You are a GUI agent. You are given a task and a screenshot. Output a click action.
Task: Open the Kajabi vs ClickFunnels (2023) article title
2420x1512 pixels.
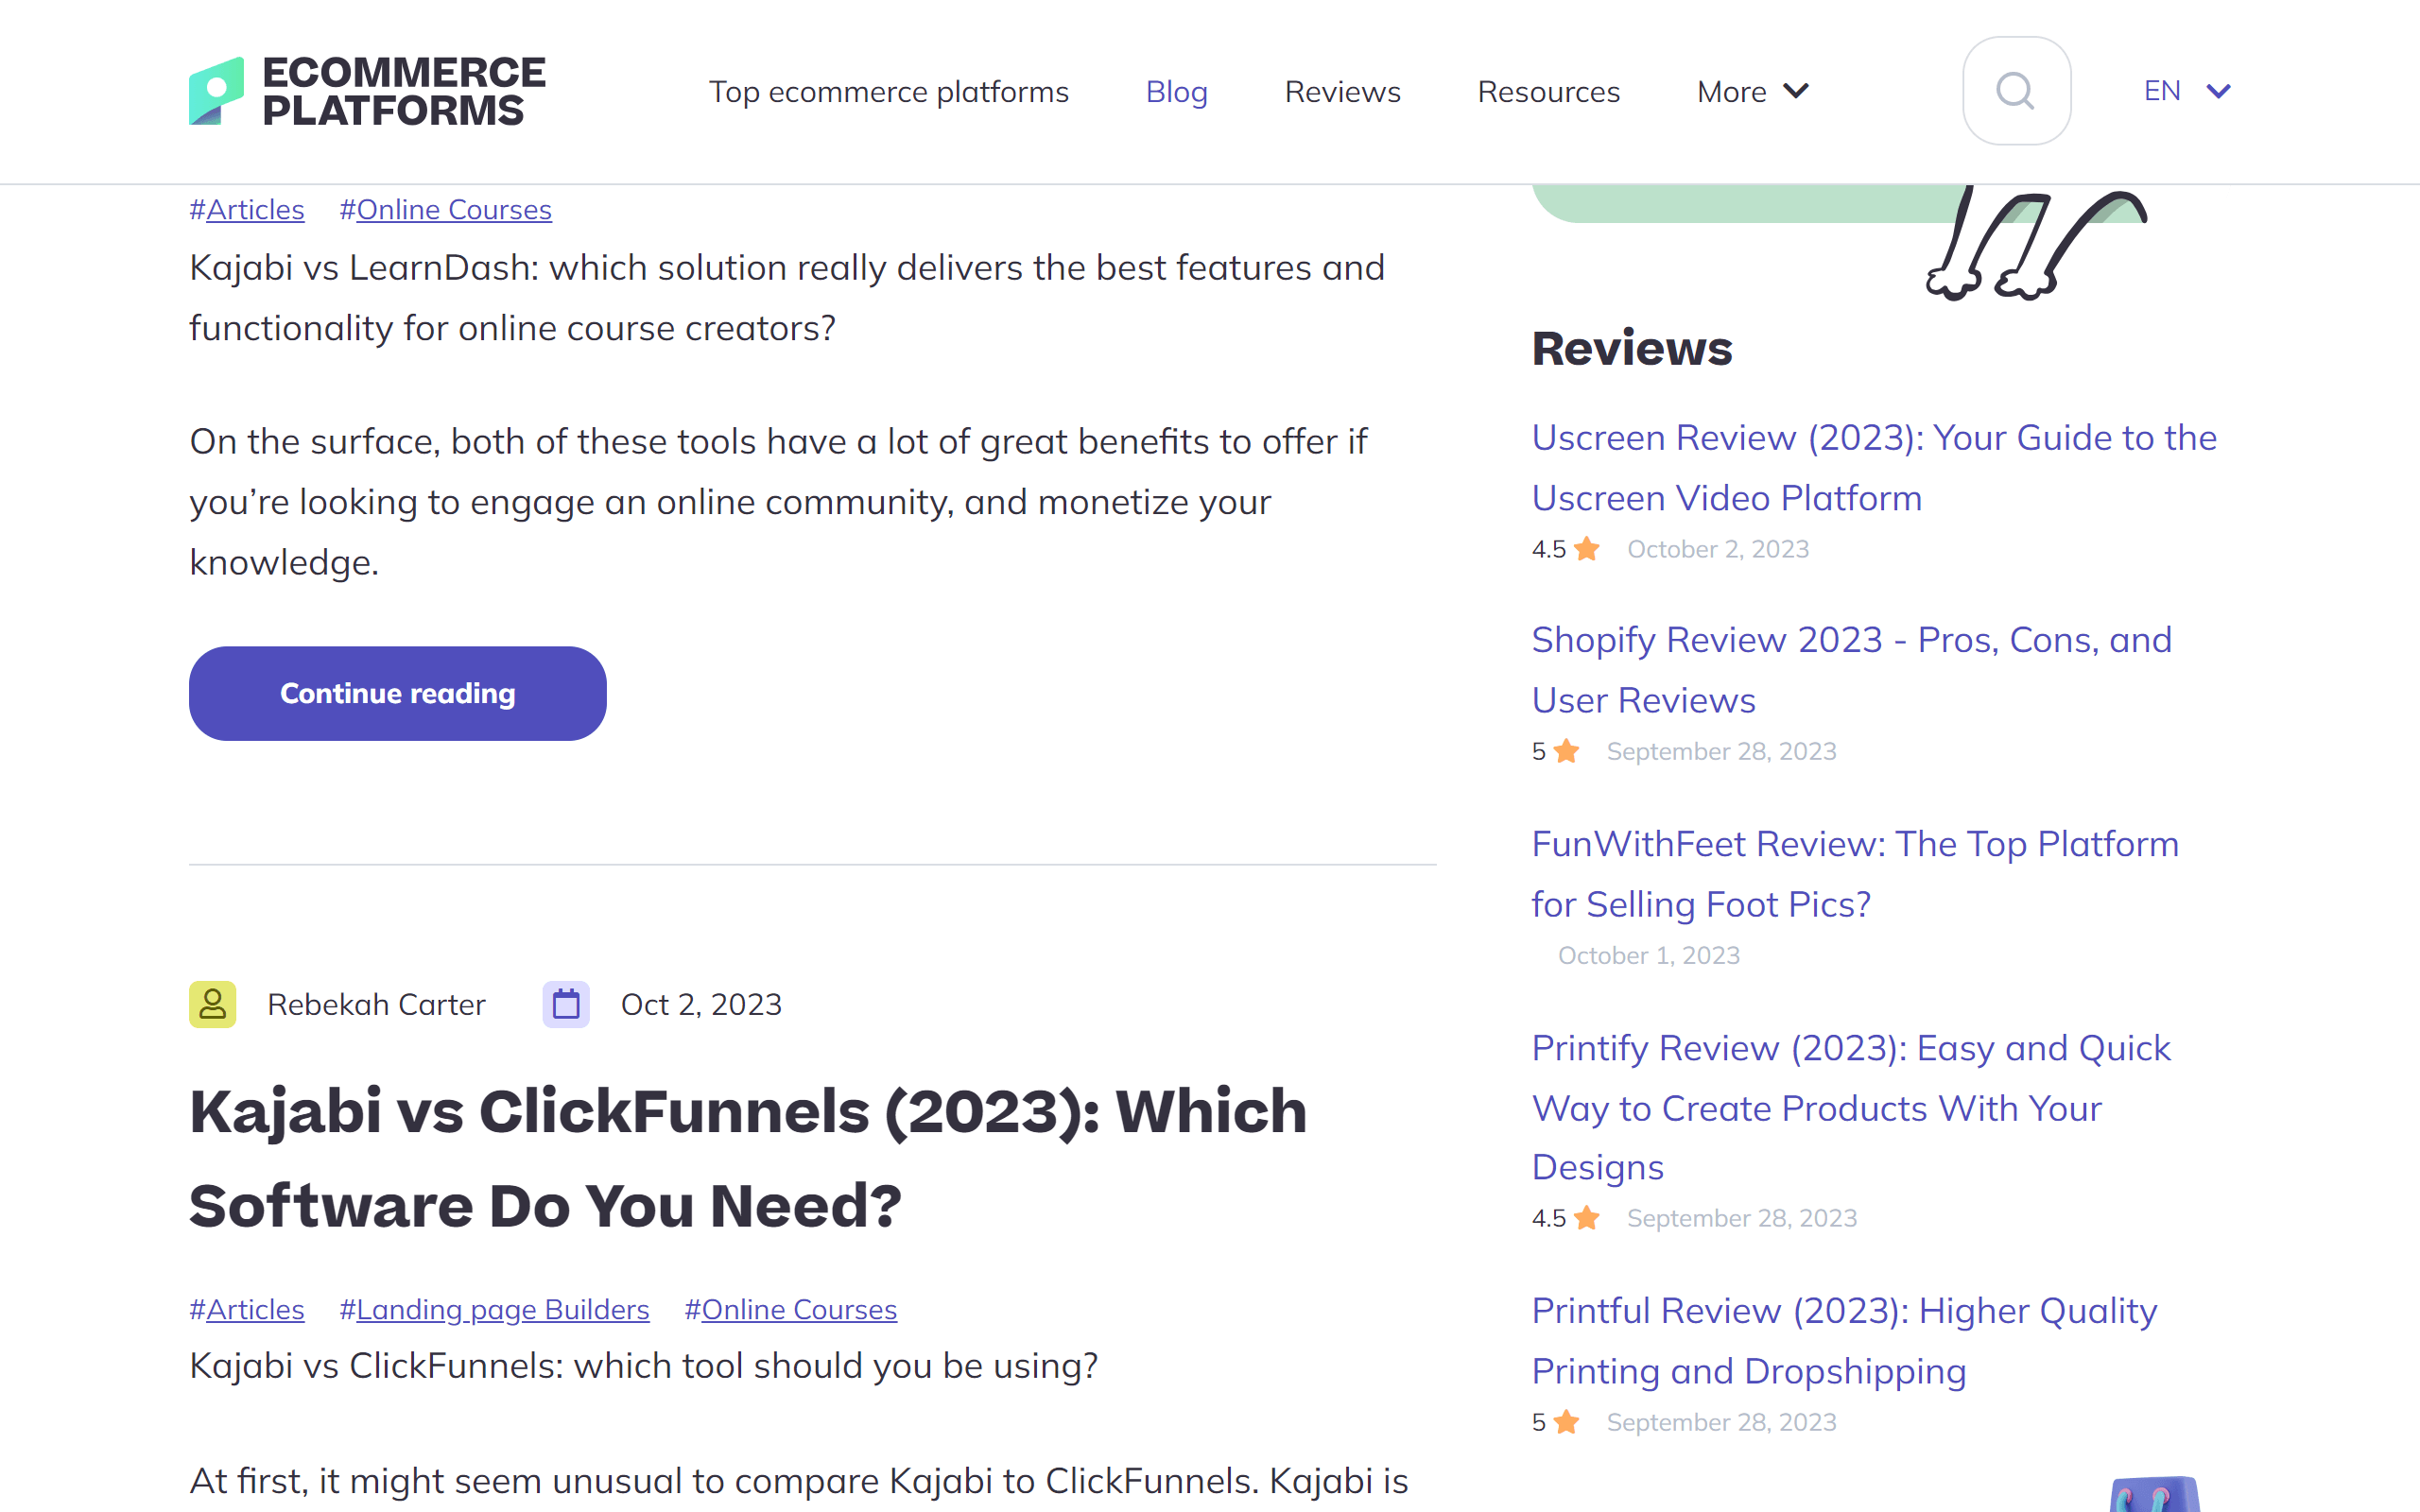click(748, 1158)
